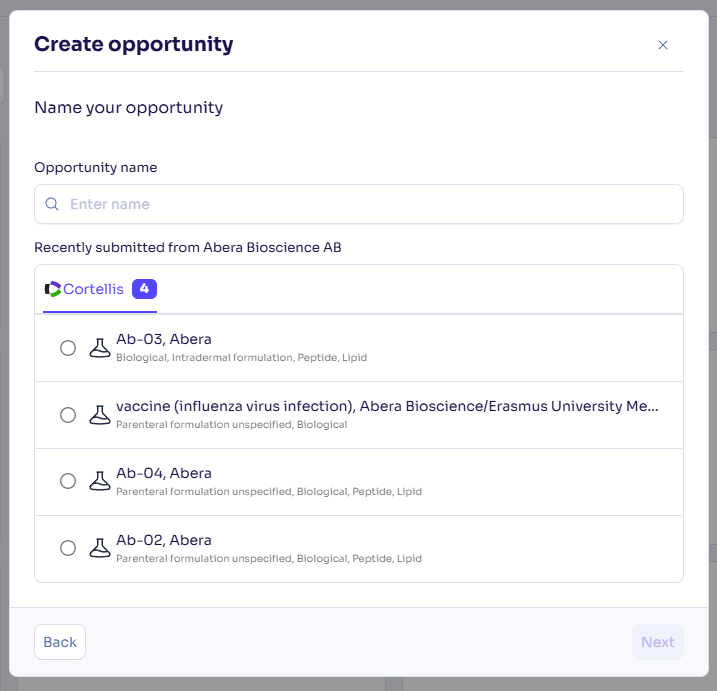Proceed using the Next button
The width and height of the screenshot is (717, 691).
coord(658,642)
